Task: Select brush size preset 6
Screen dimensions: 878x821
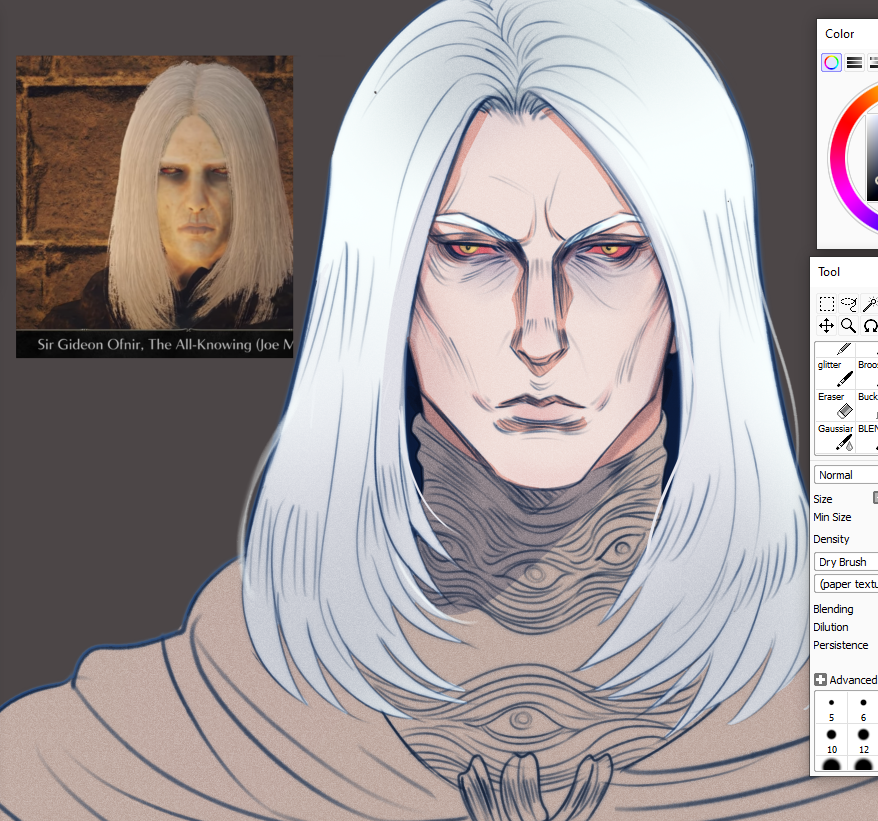Action: (x=863, y=708)
